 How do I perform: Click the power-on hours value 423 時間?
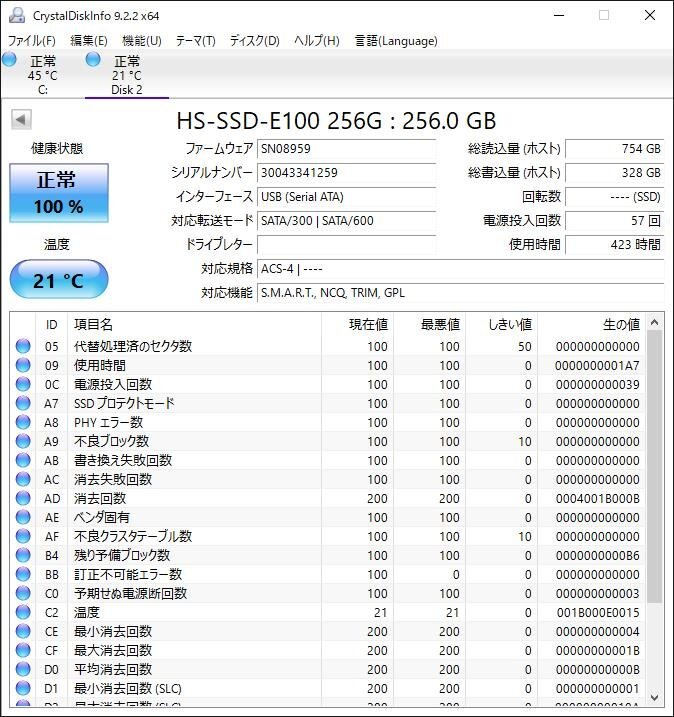[x=615, y=245]
